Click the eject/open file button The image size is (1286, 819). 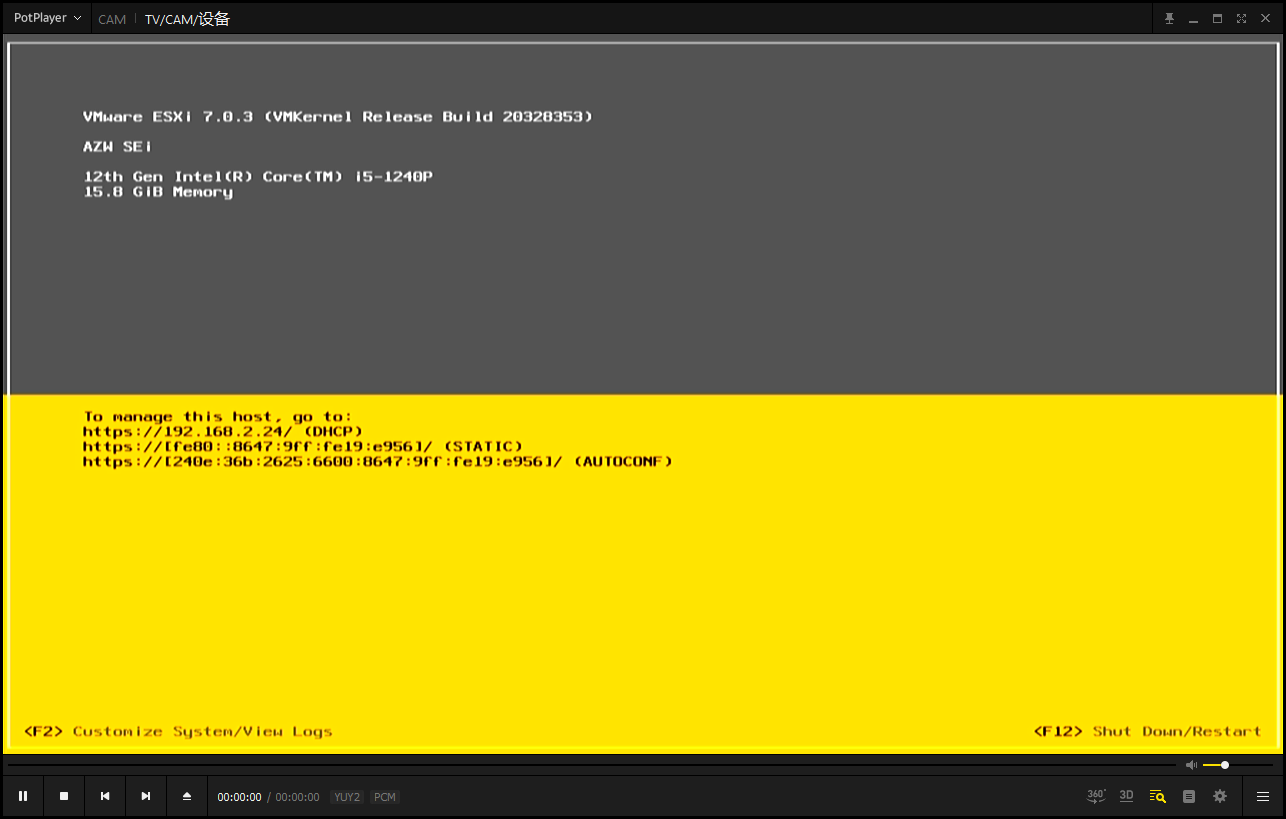pos(187,796)
